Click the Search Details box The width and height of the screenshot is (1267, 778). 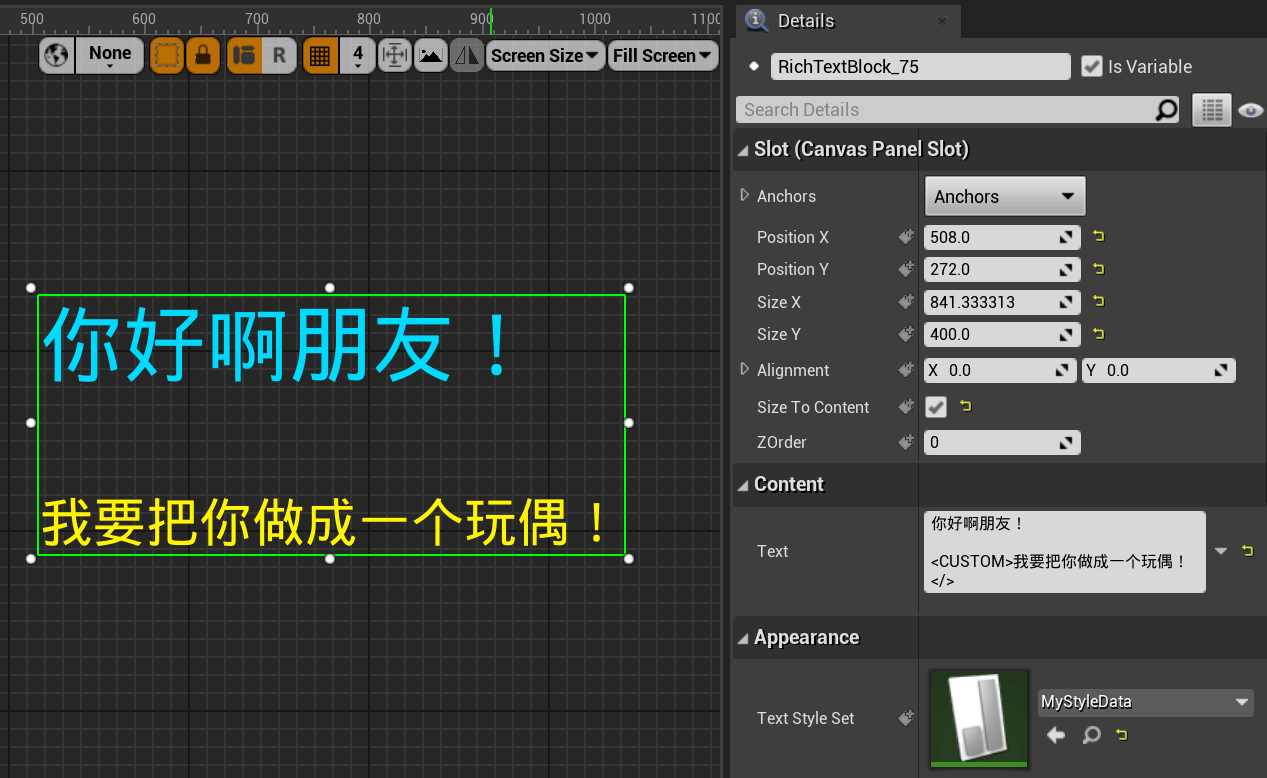click(945, 110)
